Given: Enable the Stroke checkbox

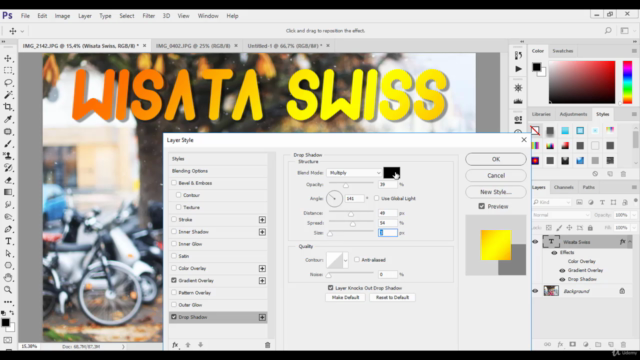Looking at the screenshot, I should pos(174,220).
